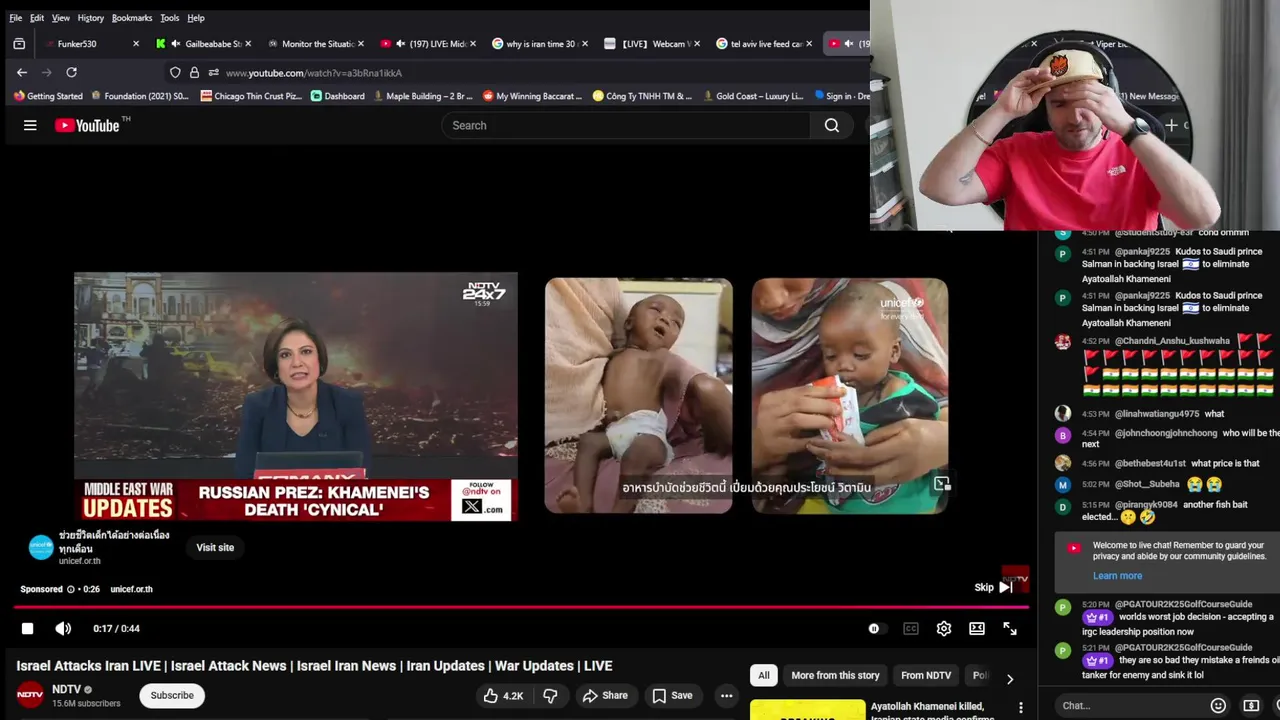Select the From NDTV chip
This screenshot has width=1280, height=720.
click(x=926, y=675)
